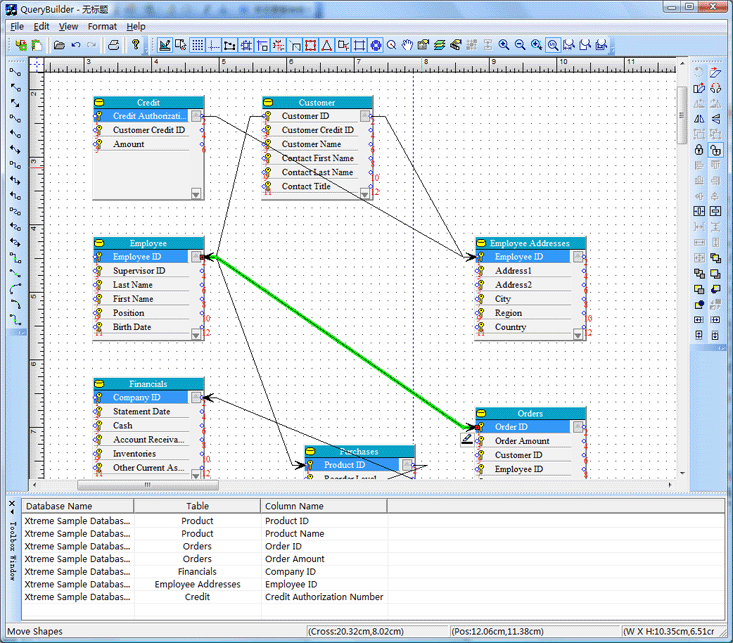Open the Format menu
This screenshot has height=643, width=733.
102,27
